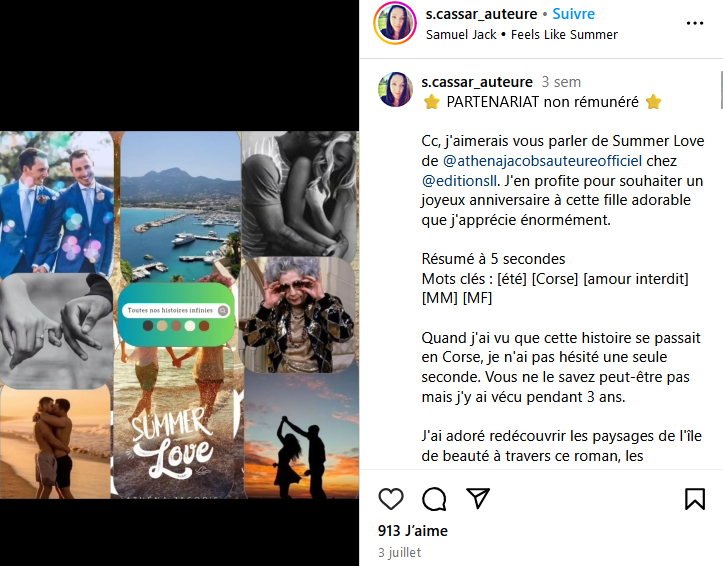Follow account via Suivre link
Screen dimensions: 723x566
tap(574, 14)
